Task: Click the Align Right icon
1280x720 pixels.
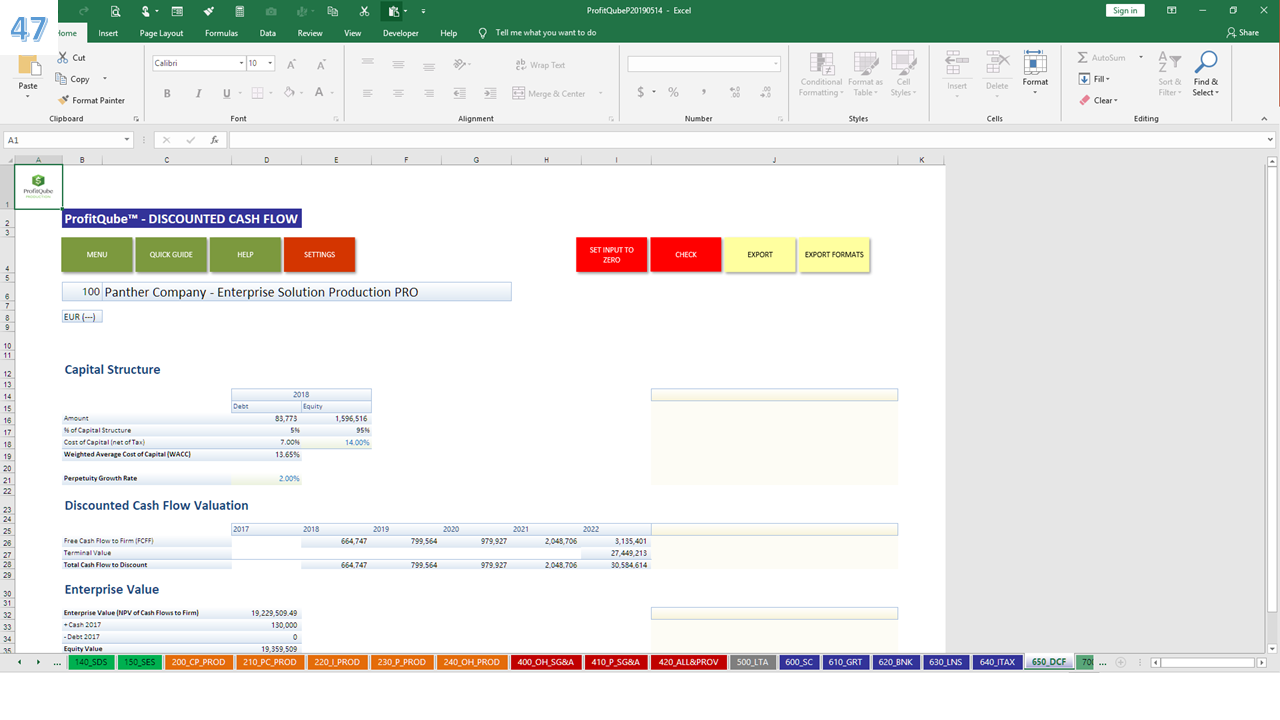Action: pyautogui.click(x=428, y=93)
